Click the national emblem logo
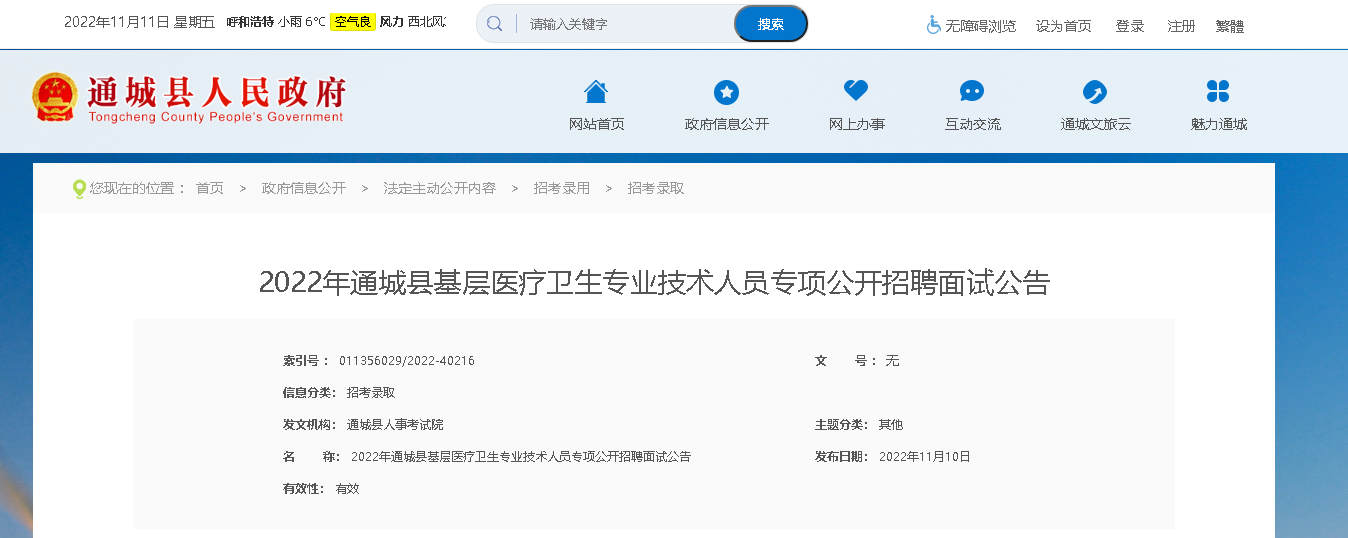This screenshot has width=1348, height=538. click(x=54, y=98)
